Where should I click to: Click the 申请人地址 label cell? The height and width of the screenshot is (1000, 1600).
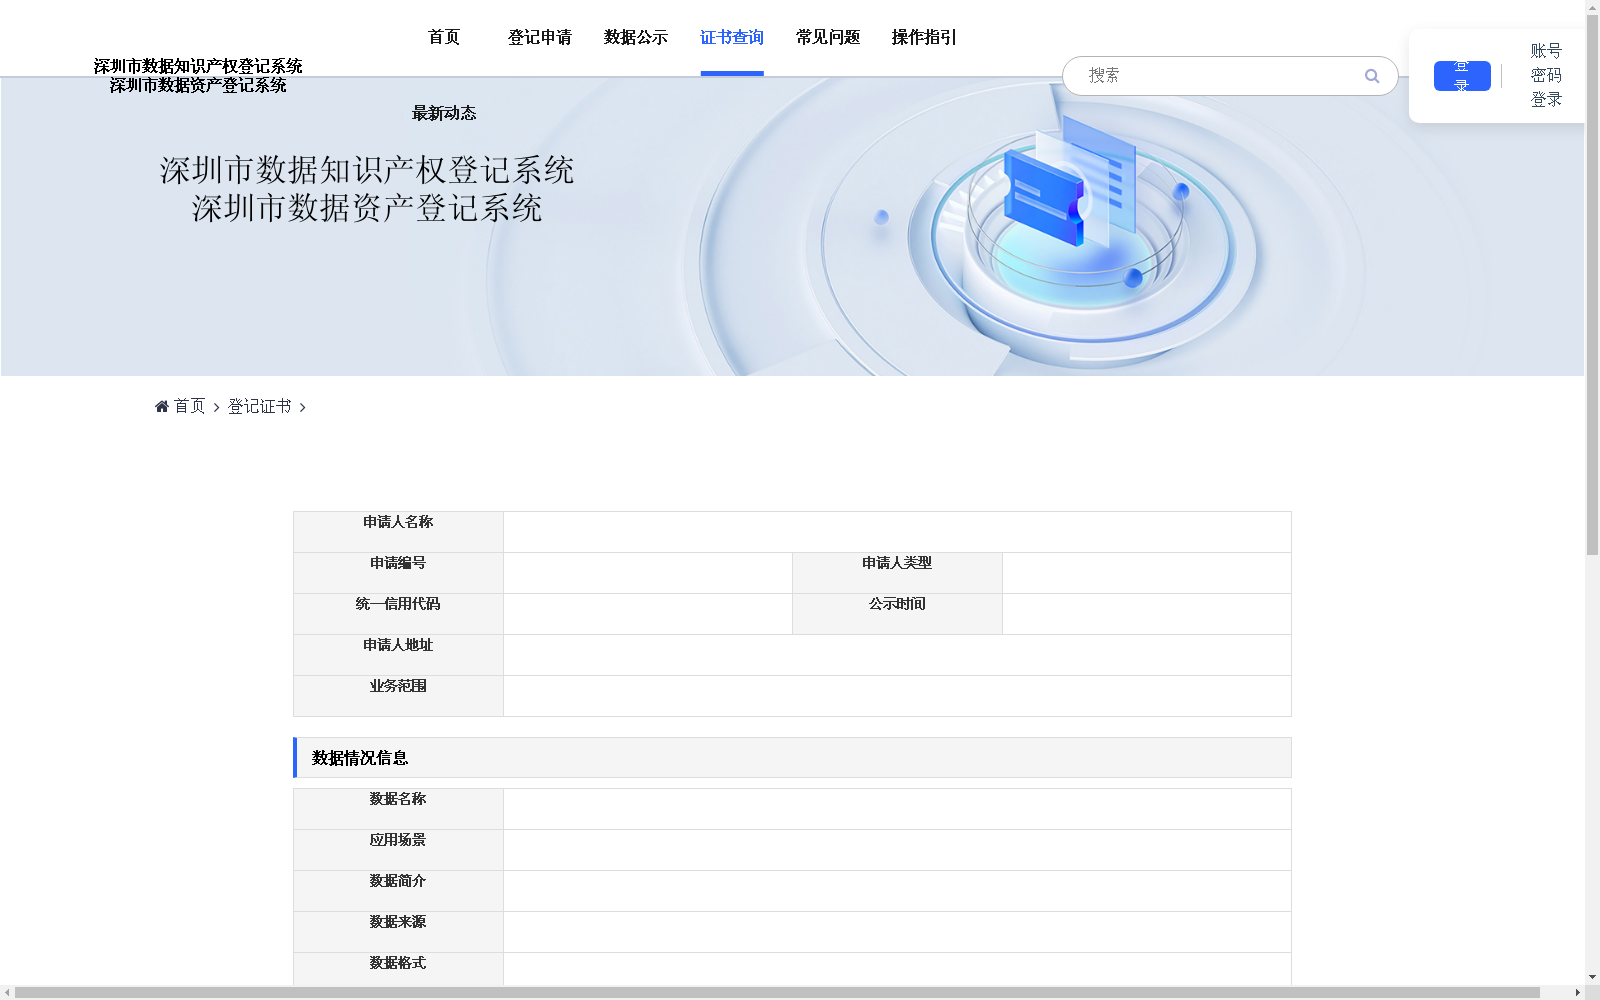click(398, 655)
